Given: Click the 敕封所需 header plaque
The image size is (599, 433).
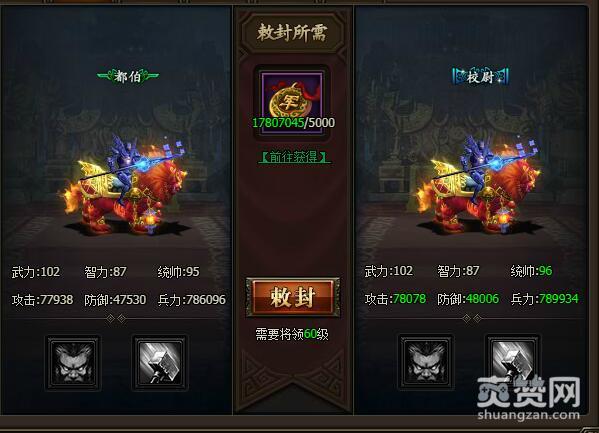Looking at the screenshot, I should click(x=292, y=32).
